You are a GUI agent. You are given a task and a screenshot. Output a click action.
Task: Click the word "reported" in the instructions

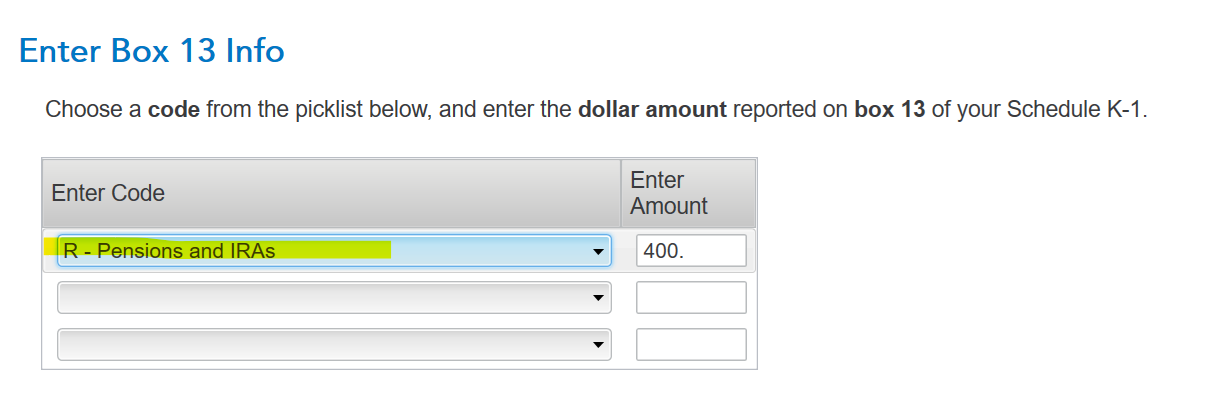tap(770, 110)
